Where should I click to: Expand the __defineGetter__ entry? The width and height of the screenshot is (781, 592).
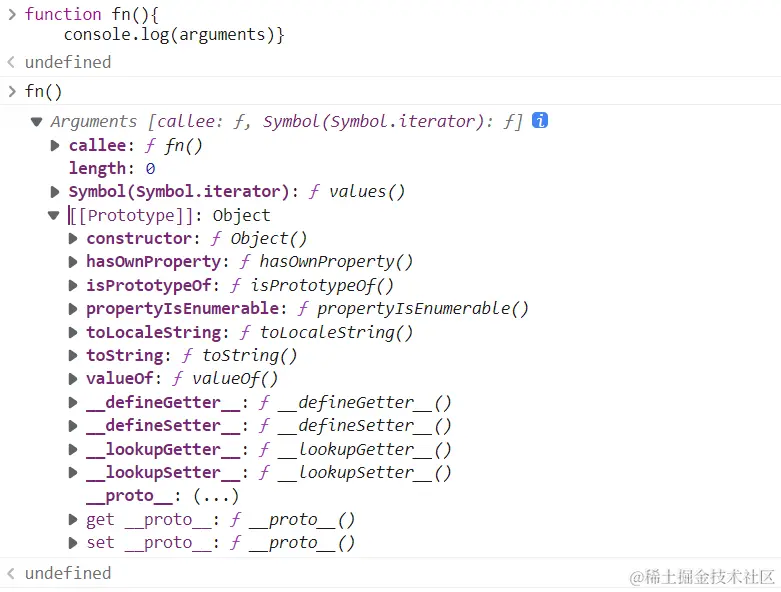pyautogui.click(x=73, y=402)
